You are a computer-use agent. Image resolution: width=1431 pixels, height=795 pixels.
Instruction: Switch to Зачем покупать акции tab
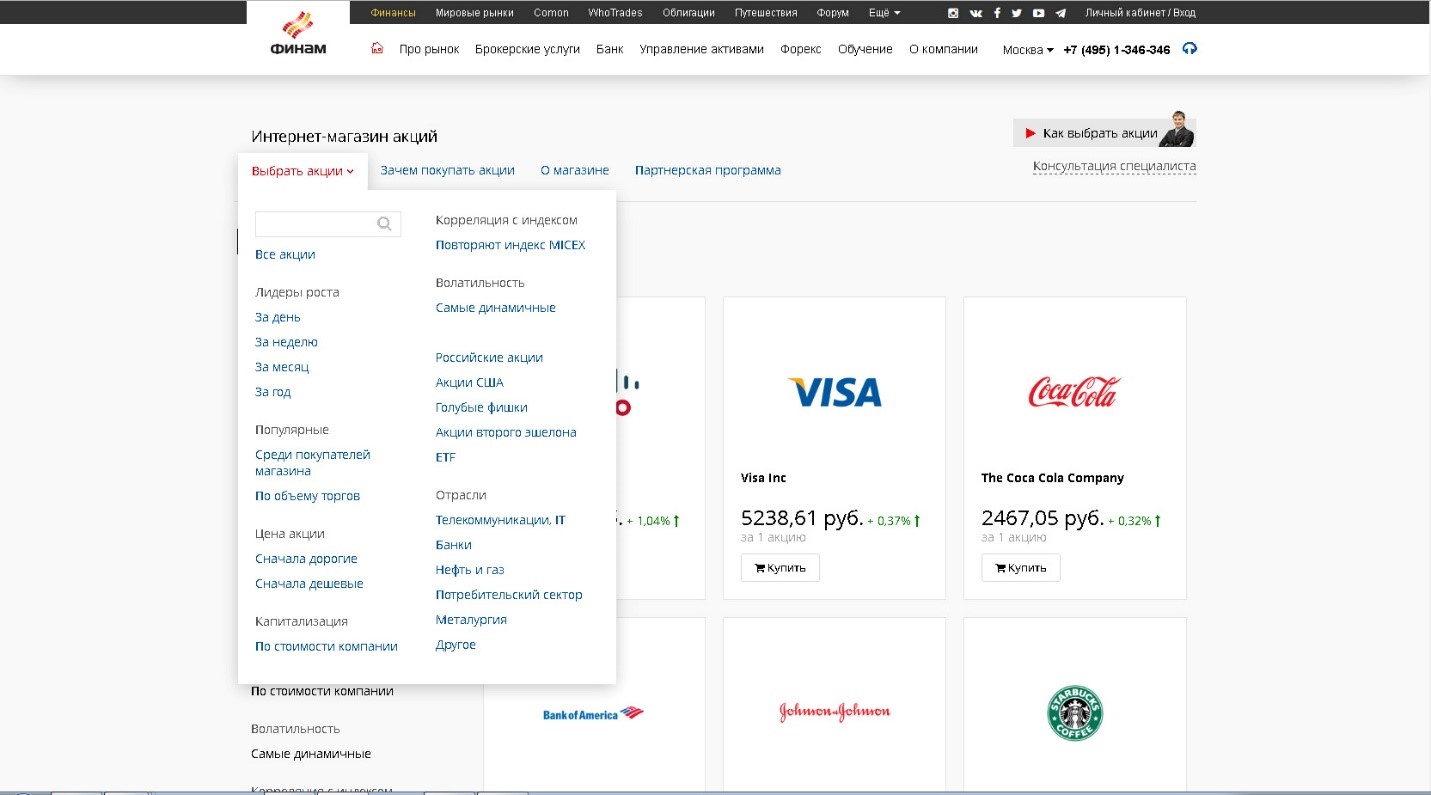(447, 170)
